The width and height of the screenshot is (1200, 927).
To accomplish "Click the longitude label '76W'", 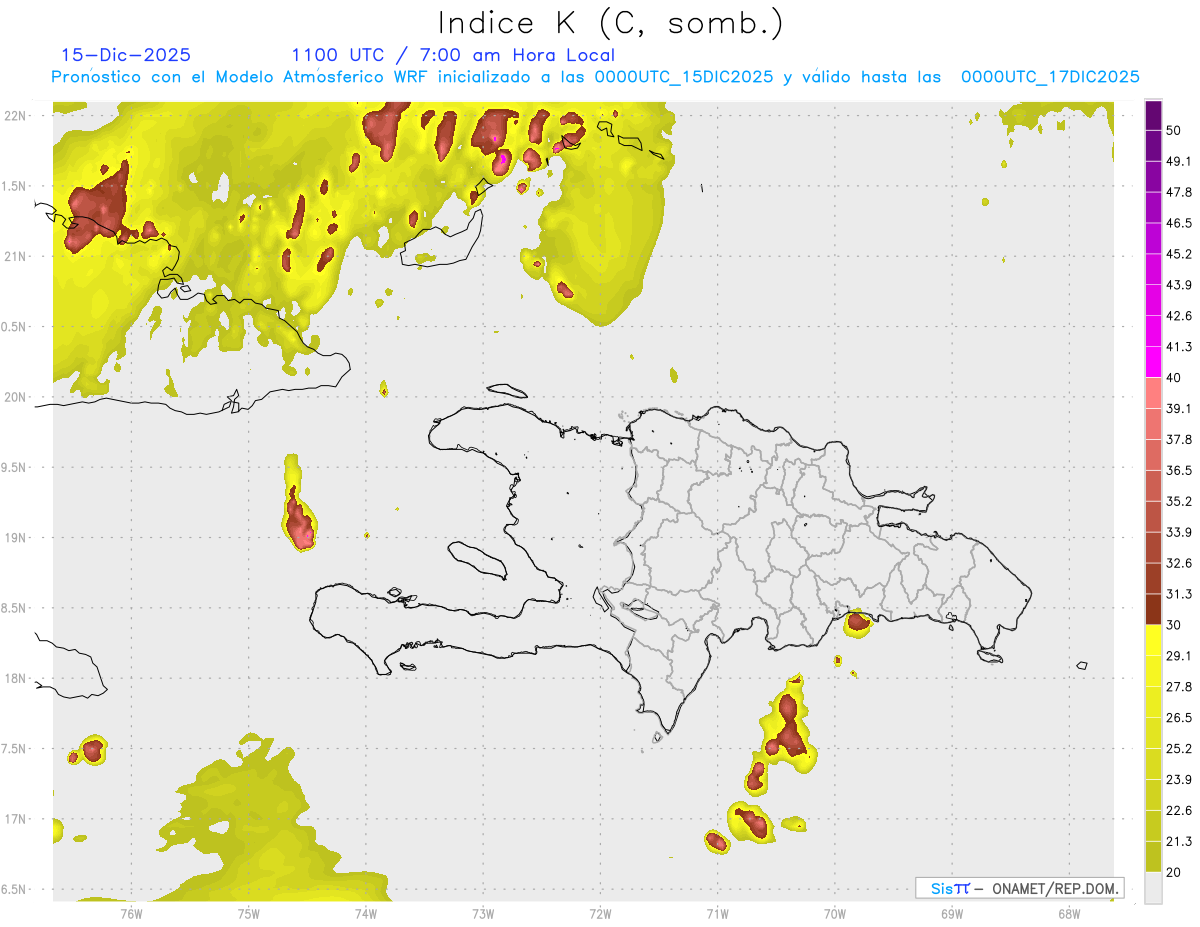I will [131, 913].
